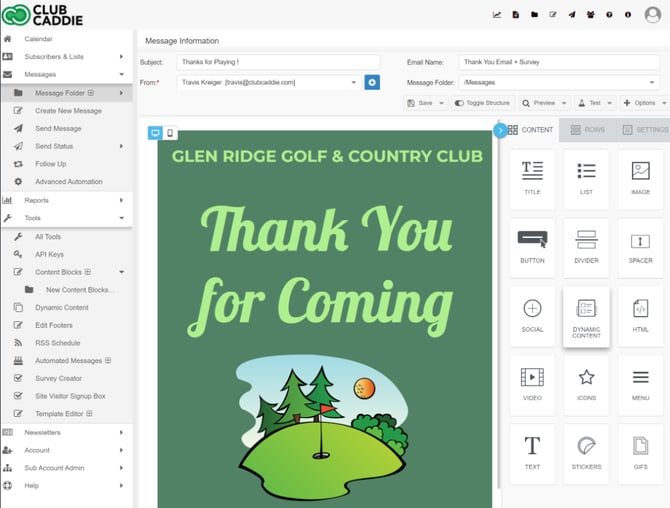This screenshot has width=670, height=508.
Task: Pick the Button content block
Action: pos(532,246)
